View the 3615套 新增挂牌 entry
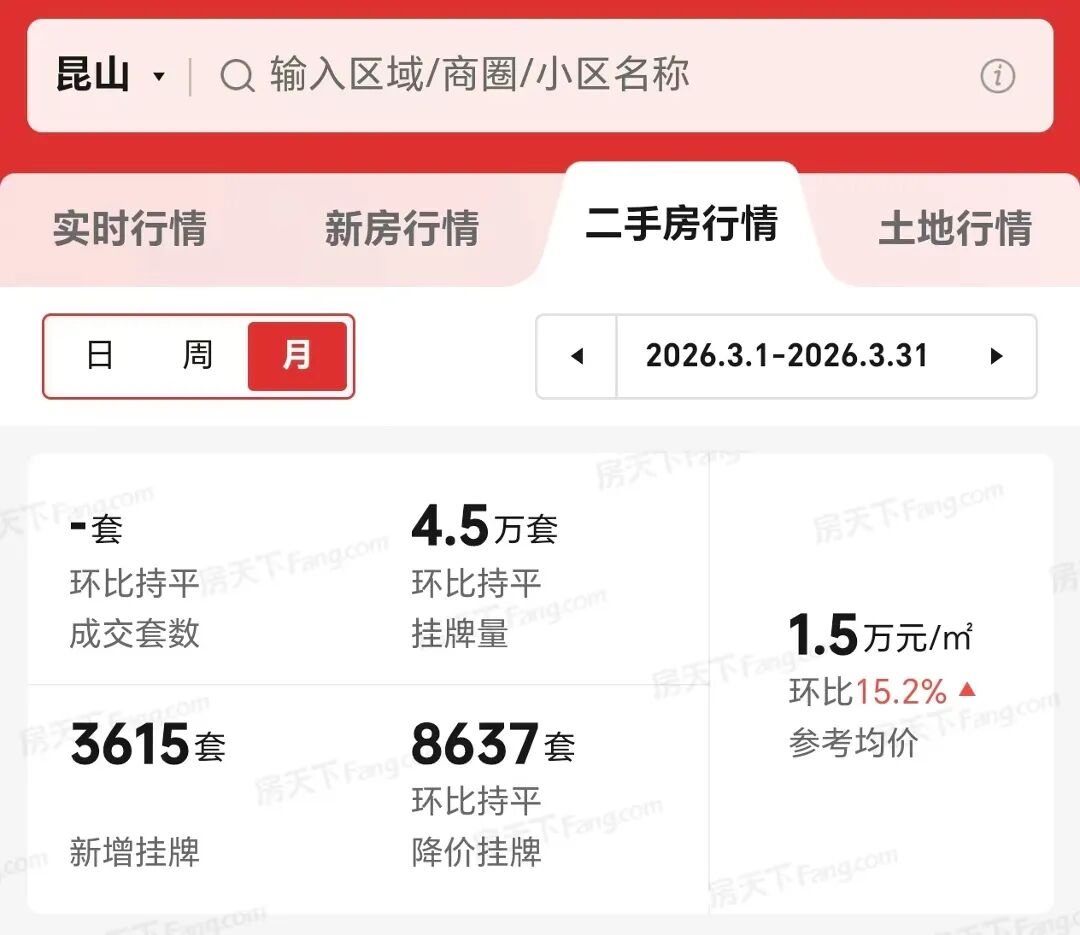 [148, 795]
